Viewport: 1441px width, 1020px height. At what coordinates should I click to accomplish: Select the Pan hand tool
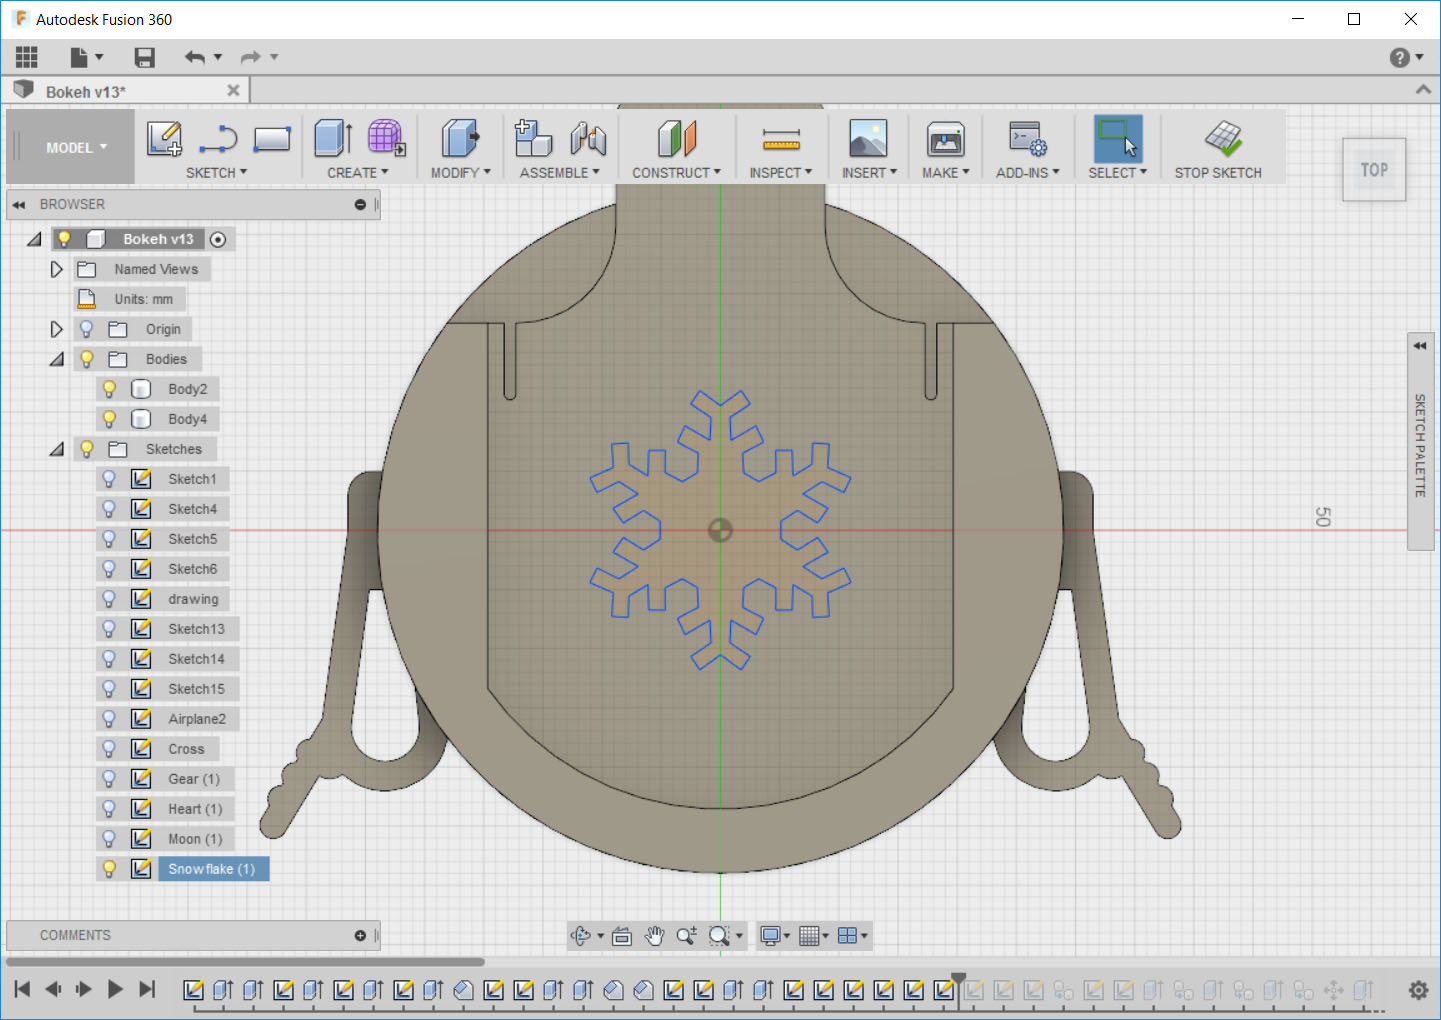pos(654,936)
